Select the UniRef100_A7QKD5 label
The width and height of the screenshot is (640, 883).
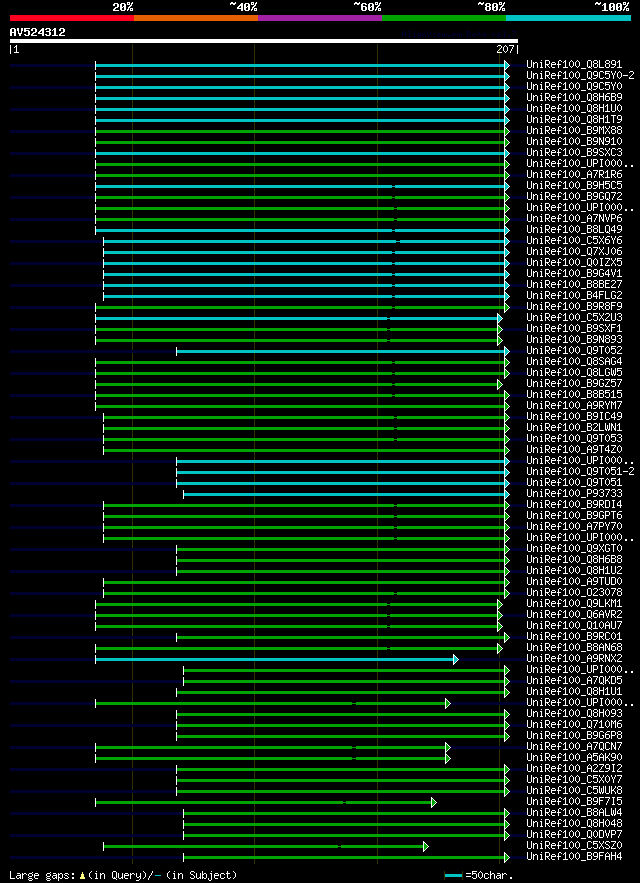(x=574, y=680)
